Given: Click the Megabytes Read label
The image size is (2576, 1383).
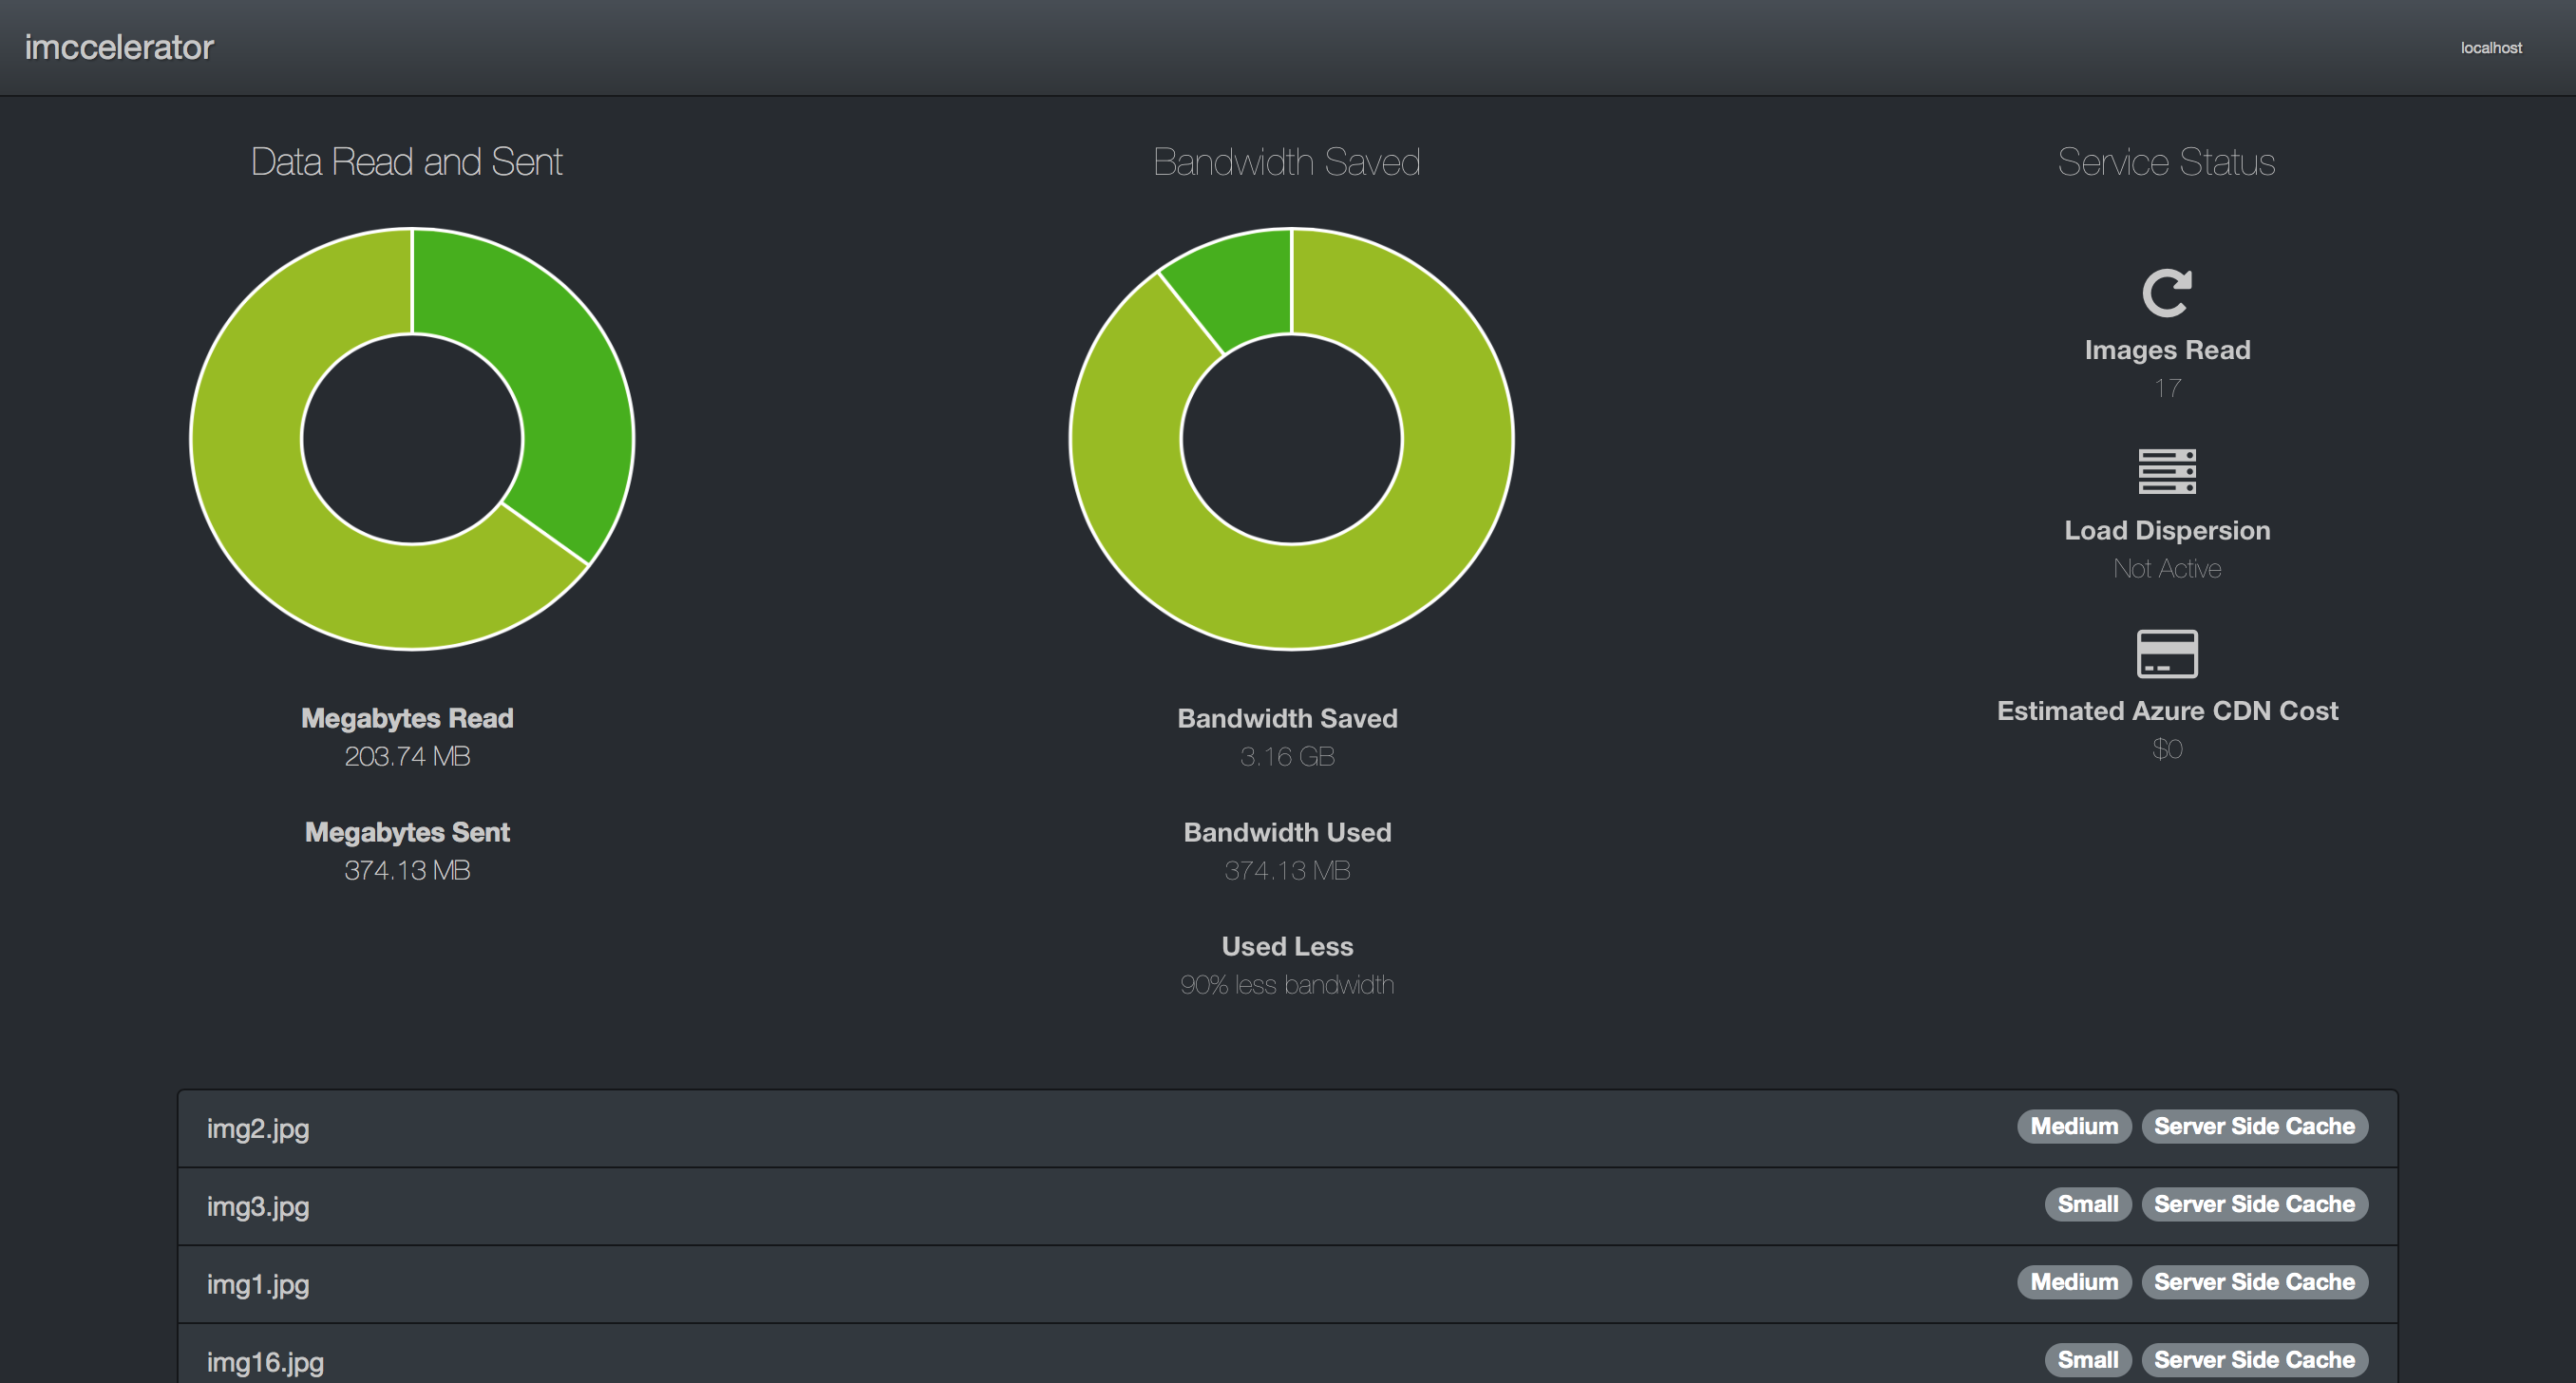Looking at the screenshot, I should (407, 718).
